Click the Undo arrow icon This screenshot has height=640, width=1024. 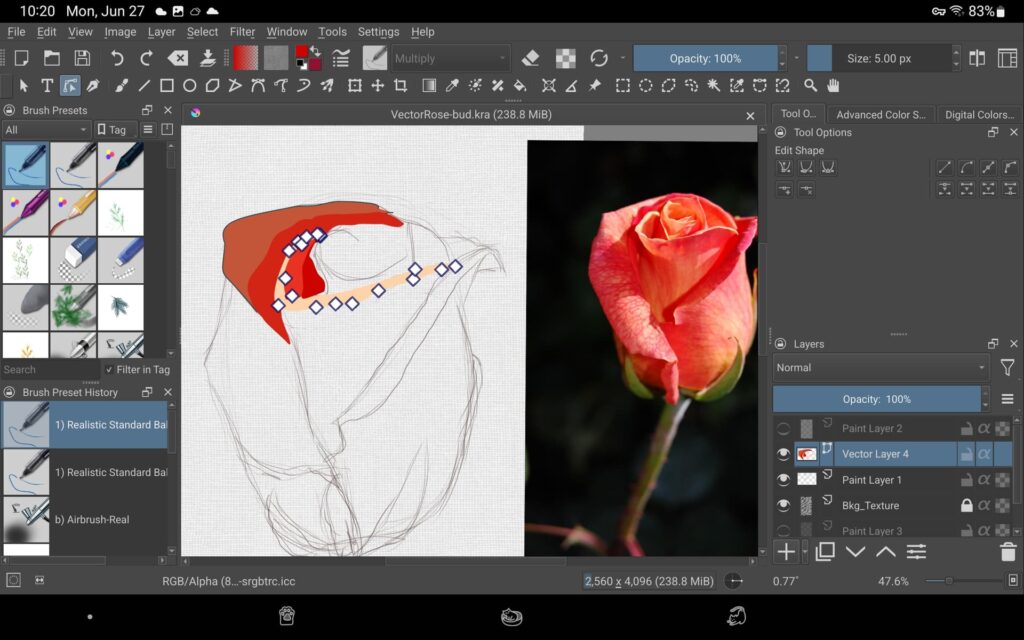pyautogui.click(x=119, y=58)
